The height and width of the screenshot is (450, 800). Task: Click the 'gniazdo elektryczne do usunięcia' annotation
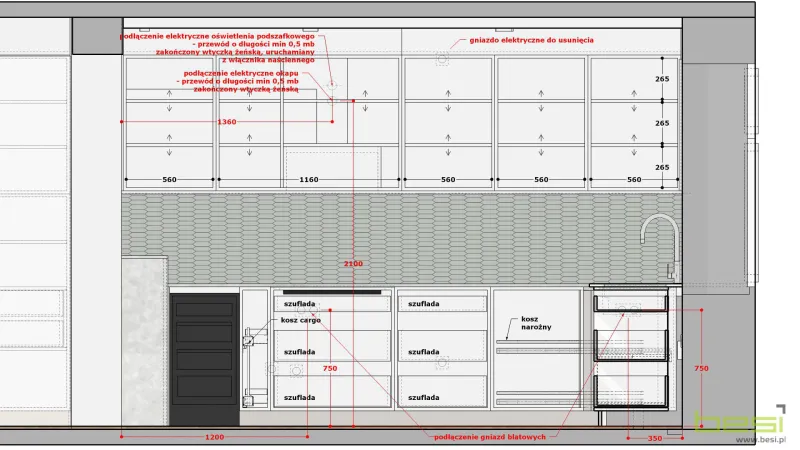531,40
